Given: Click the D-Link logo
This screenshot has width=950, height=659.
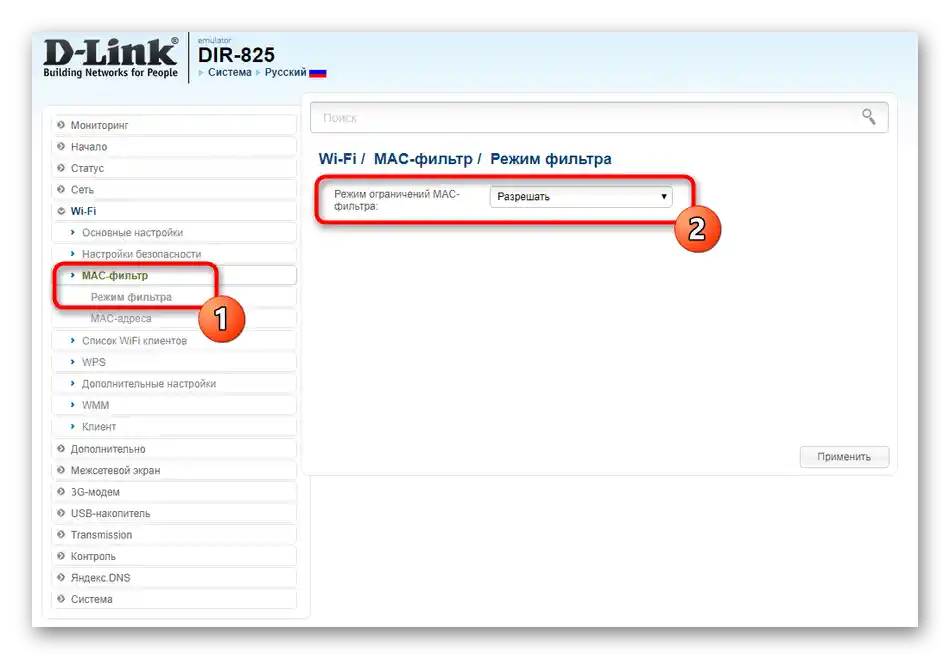Looking at the screenshot, I should [111, 58].
